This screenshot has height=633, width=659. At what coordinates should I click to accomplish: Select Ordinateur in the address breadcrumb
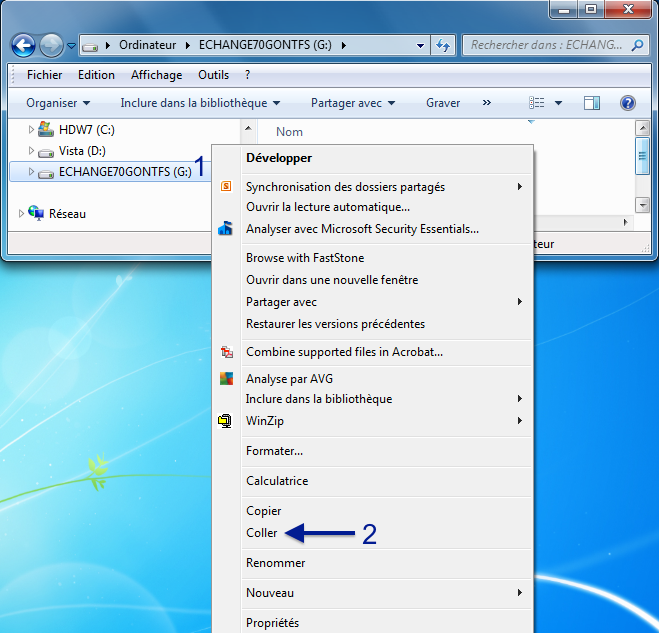pyautogui.click(x=148, y=45)
